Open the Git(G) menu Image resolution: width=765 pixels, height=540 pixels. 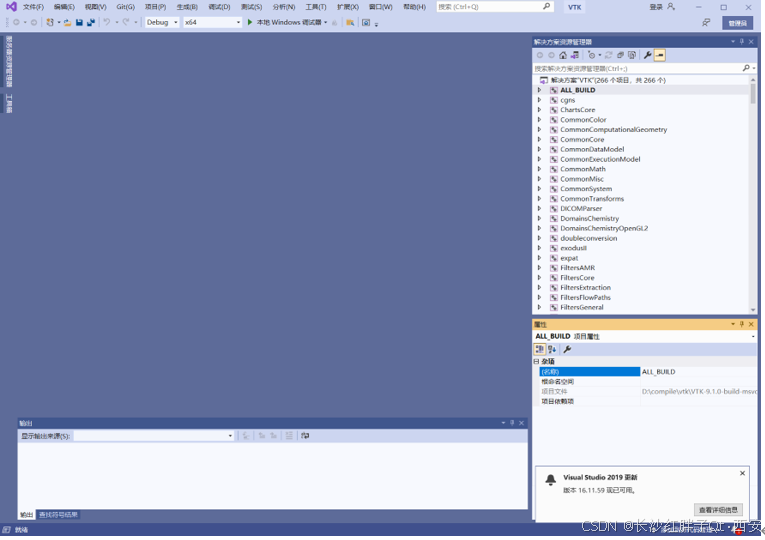click(125, 7)
